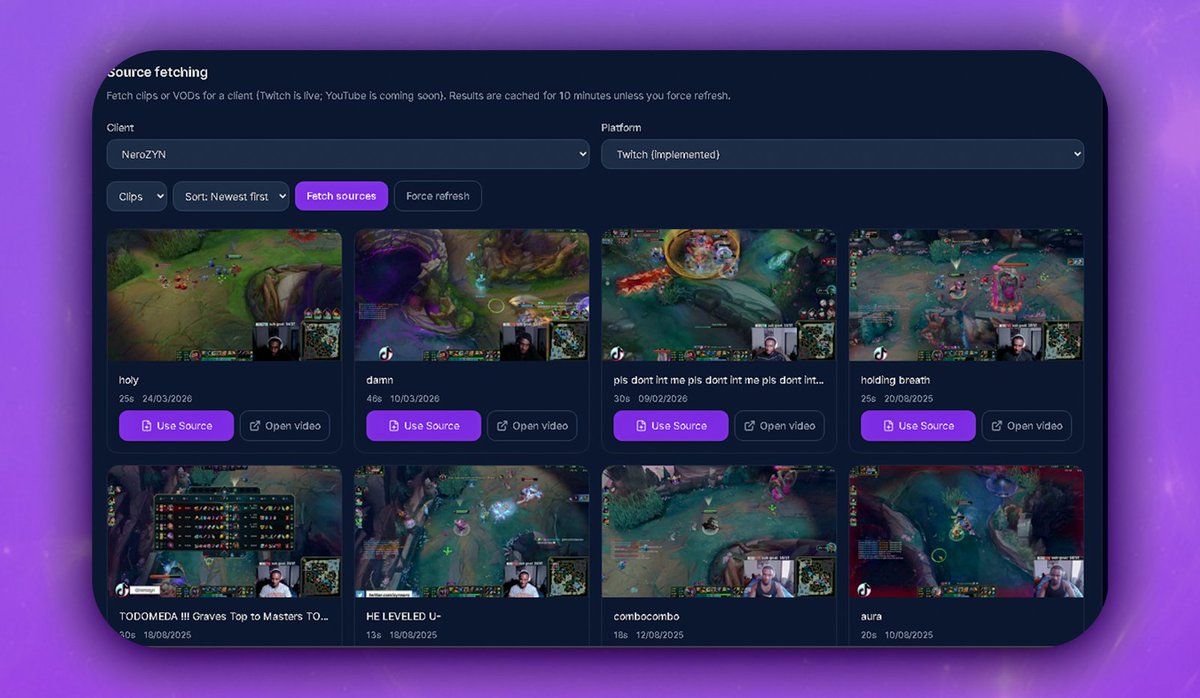Open video for 'pls dont int me' clip
This screenshot has width=1200, height=698.
(x=779, y=426)
